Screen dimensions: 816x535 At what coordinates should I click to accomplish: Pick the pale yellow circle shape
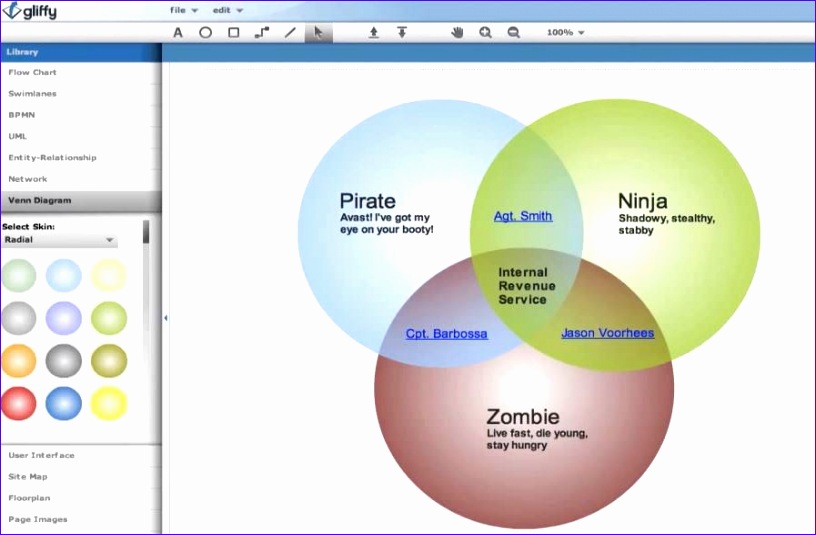coord(109,275)
